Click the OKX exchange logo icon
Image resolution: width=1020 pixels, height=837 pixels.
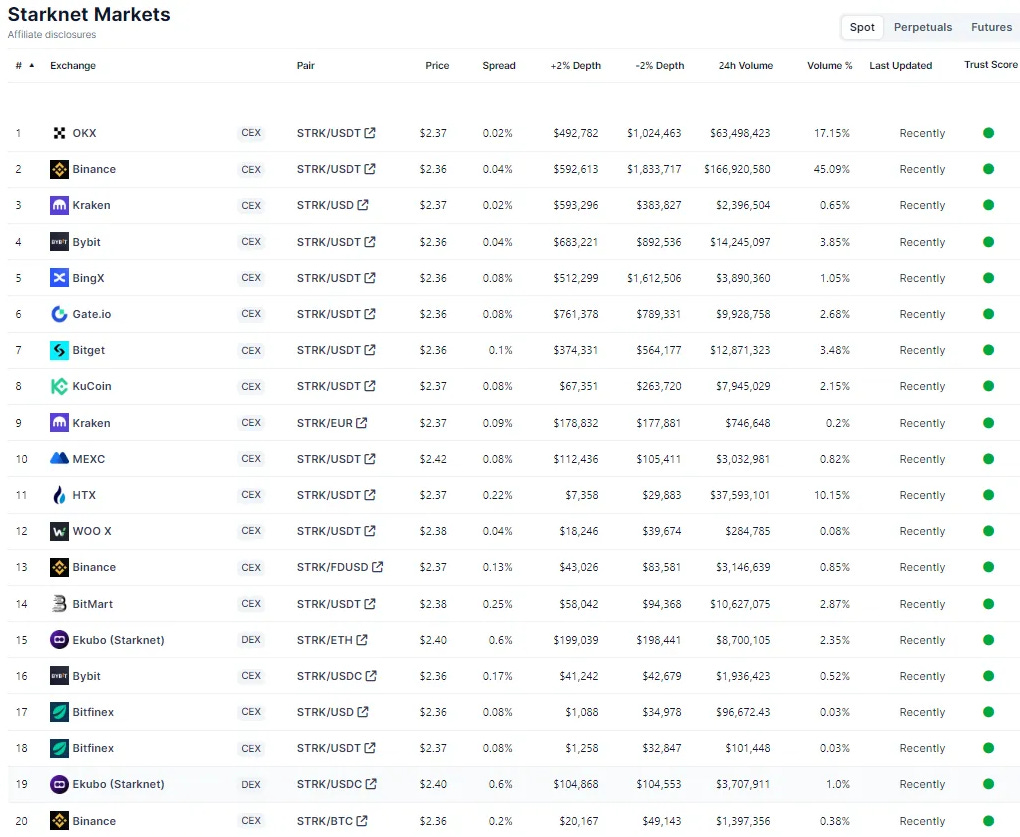pos(59,133)
